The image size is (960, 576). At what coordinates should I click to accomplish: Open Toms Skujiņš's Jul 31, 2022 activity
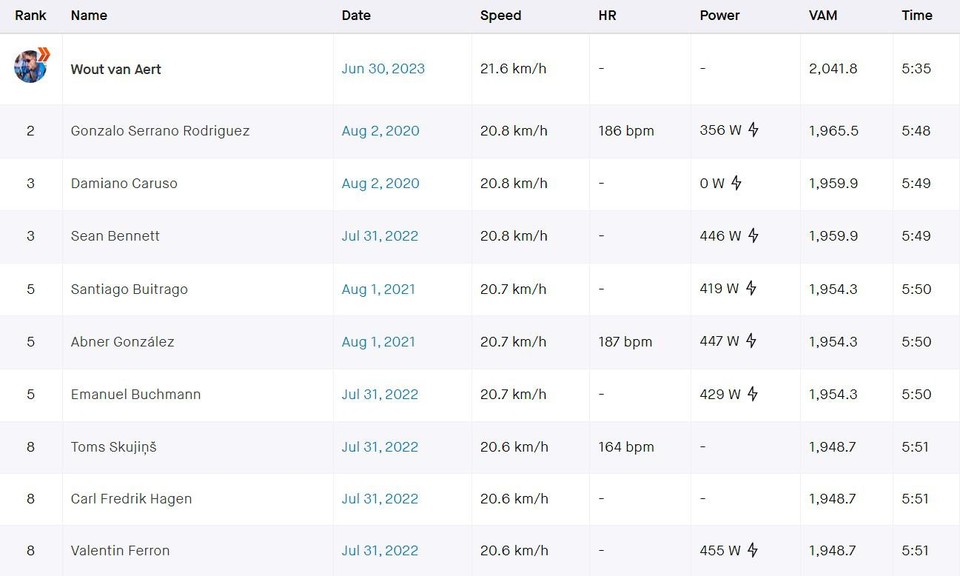tap(380, 447)
